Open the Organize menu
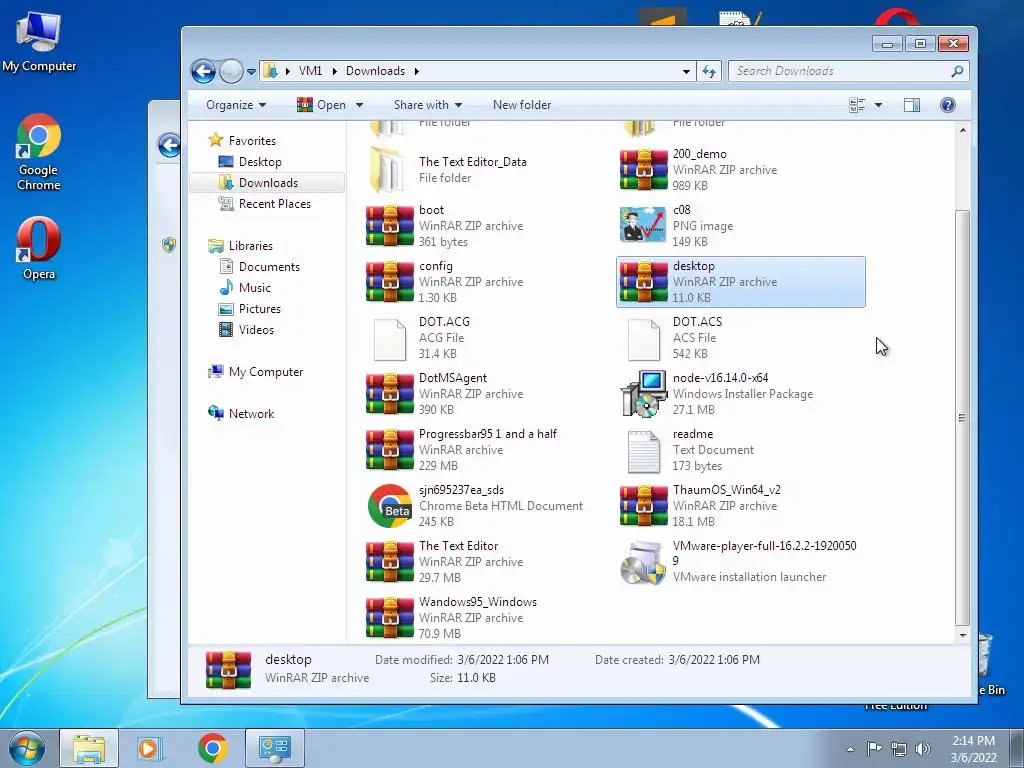 (x=236, y=105)
